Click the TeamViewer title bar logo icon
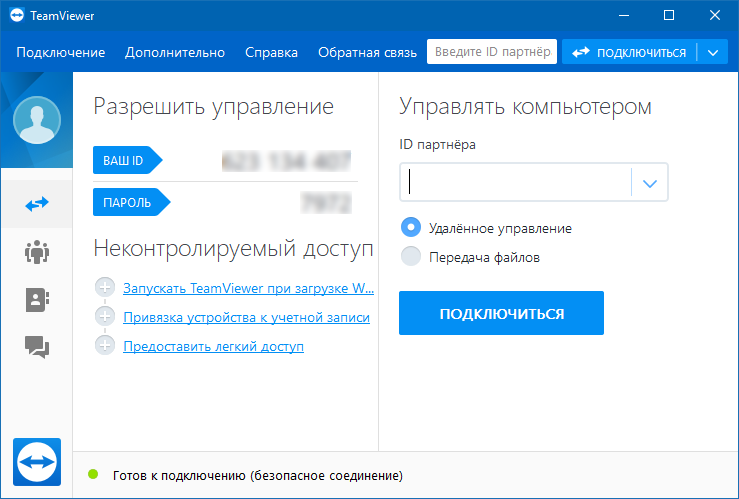Image resolution: width=739 pixels, height=499 pixels. [16, 16]
